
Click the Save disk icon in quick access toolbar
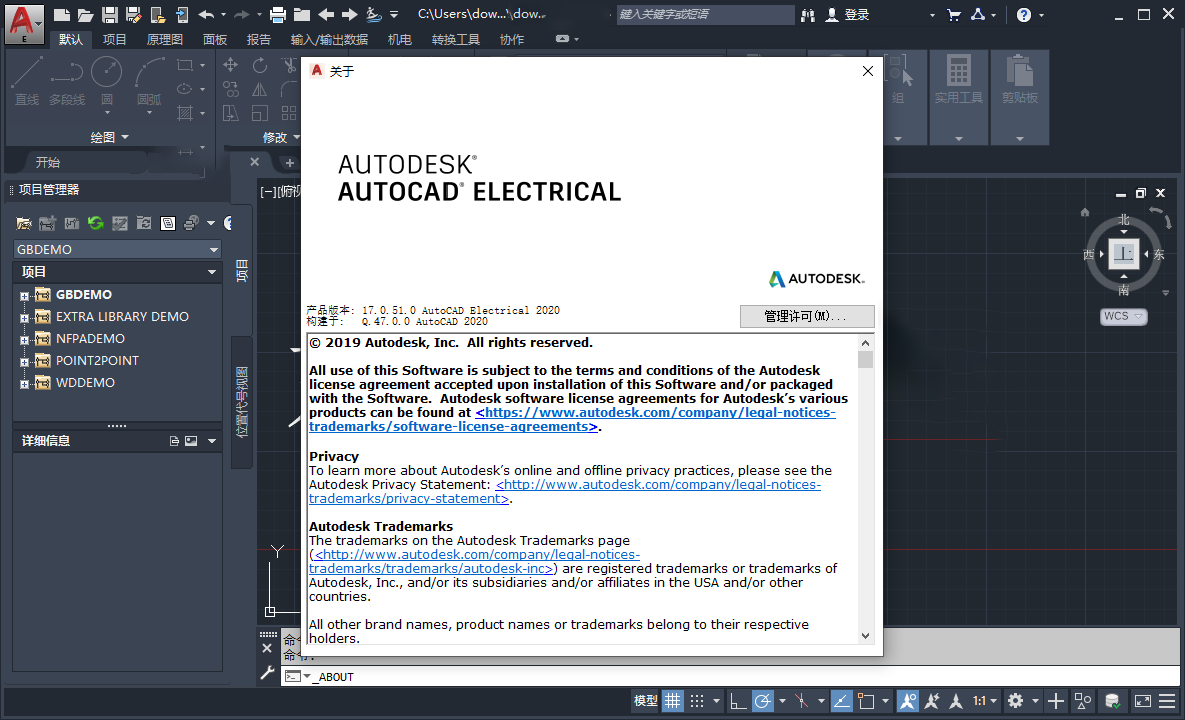(110, 14)
